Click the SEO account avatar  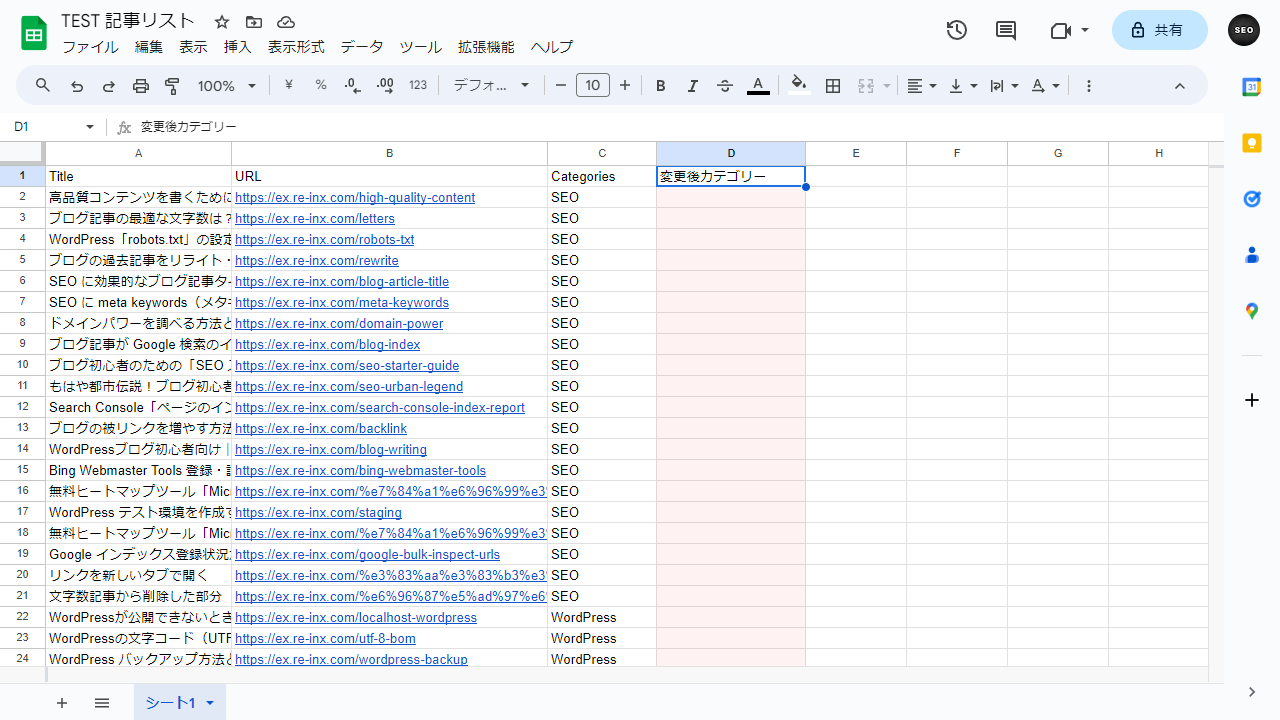click(x=1244, y=30)
